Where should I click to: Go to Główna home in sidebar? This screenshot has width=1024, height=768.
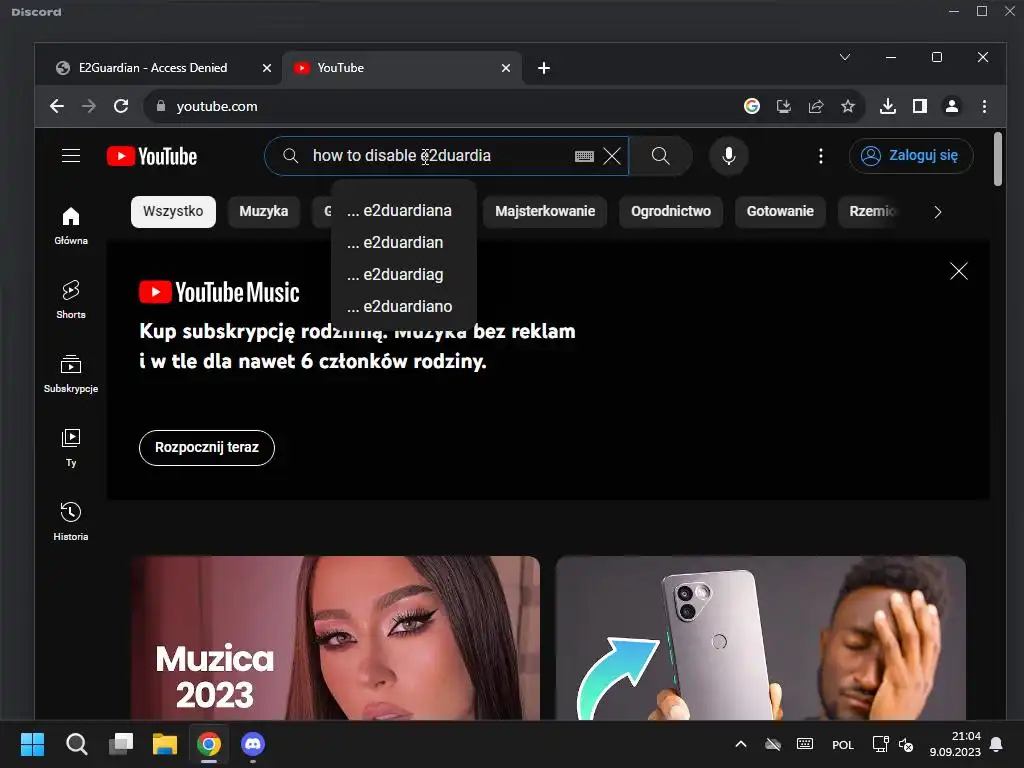pos(71,225)
